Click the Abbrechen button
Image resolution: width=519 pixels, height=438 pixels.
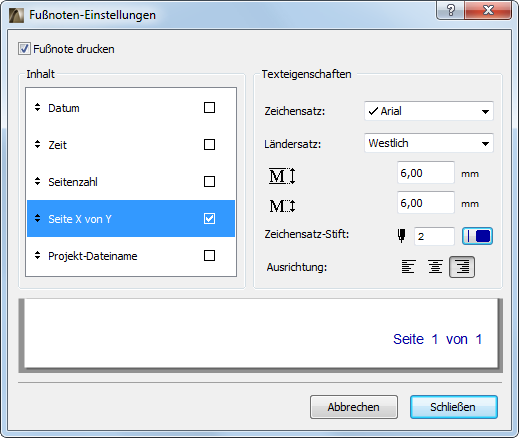pos(354,407)
